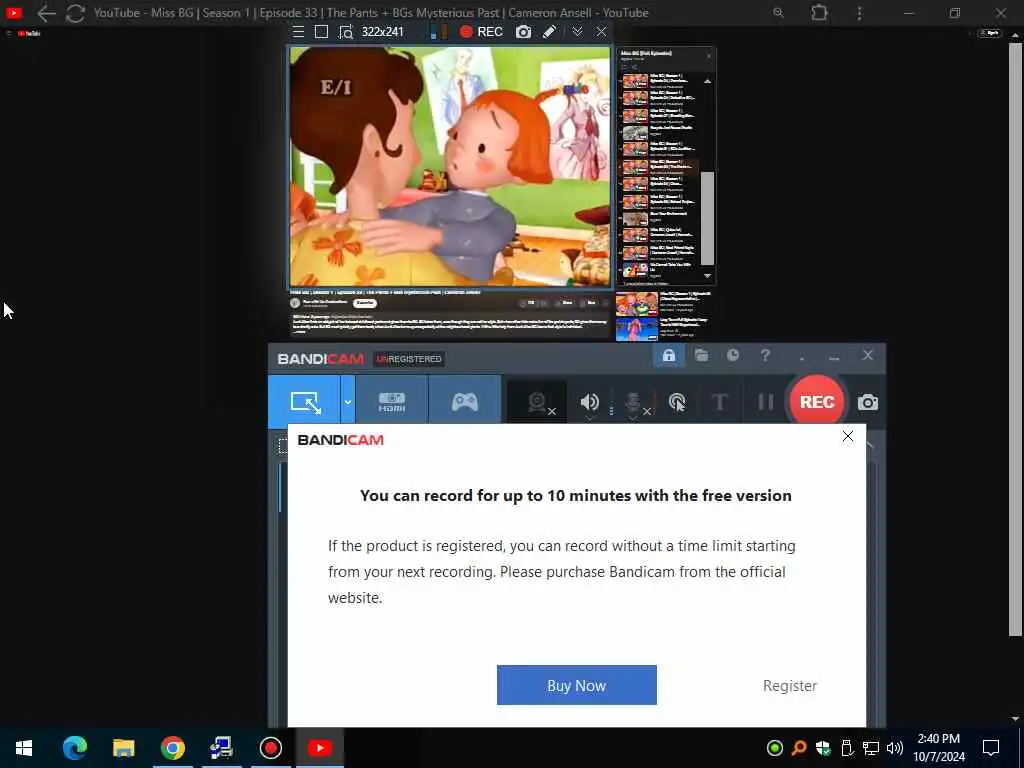Open Bandicam help question mark

tap(765, 355)
